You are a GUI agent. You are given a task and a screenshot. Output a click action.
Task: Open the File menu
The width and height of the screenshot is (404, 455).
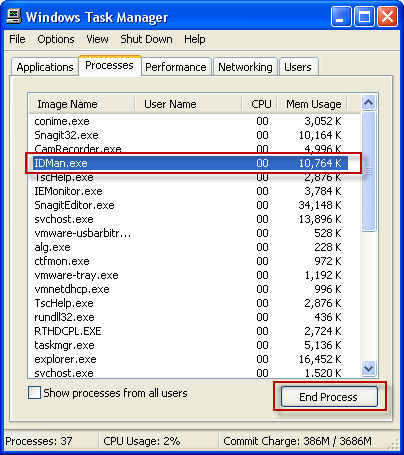pos(17,39)
